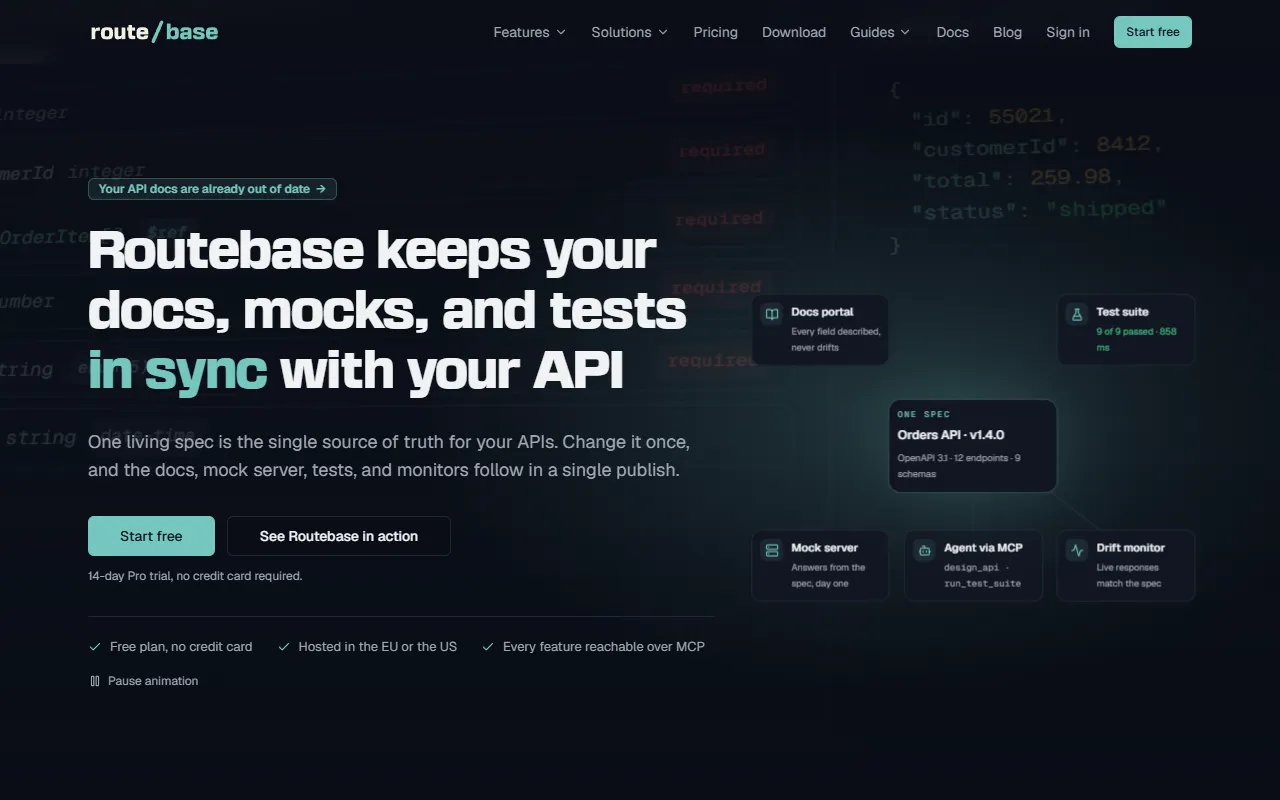Click See Routebase in action

339,536
